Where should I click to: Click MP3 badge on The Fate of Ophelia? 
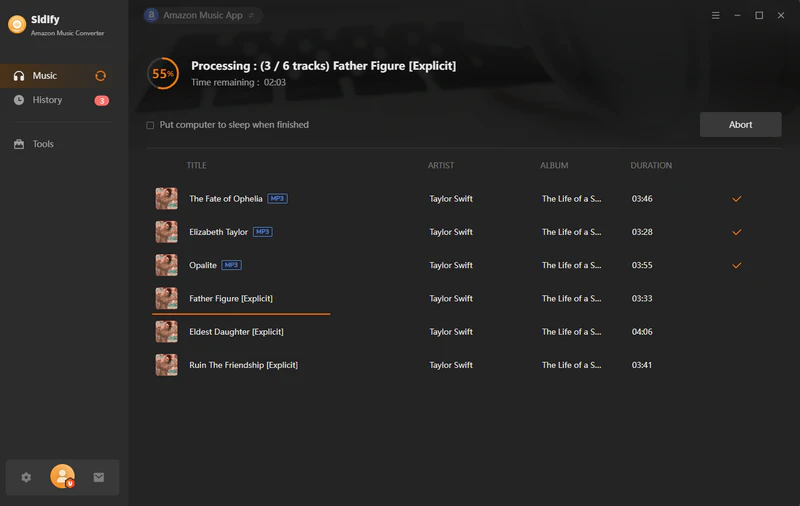278,198
